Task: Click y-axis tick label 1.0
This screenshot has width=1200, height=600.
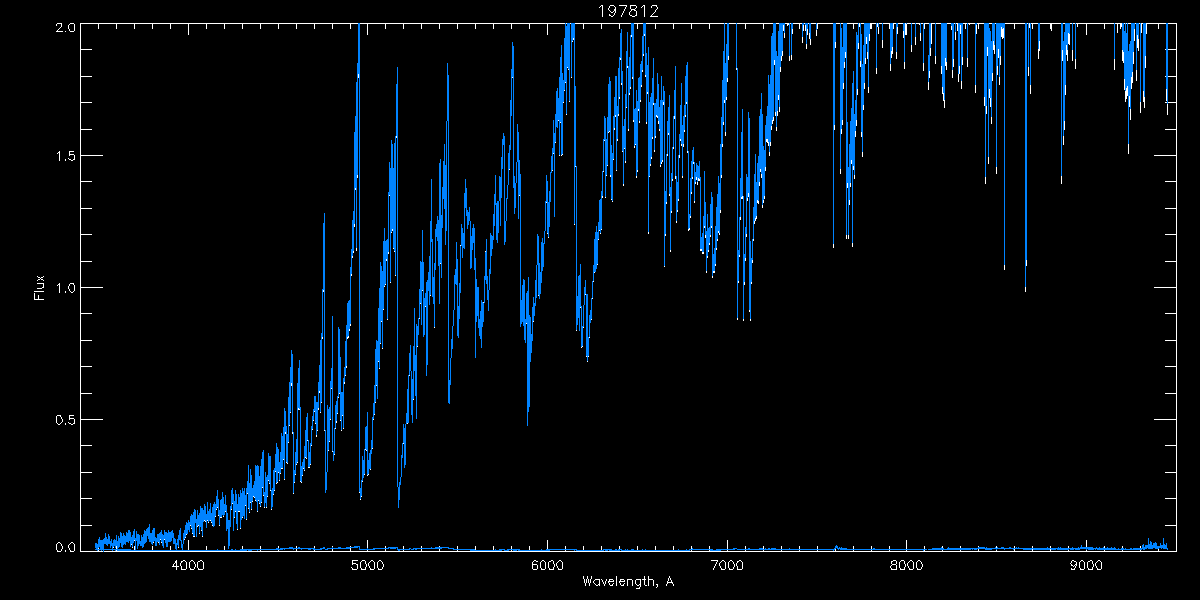Action: tap(65, 288)
